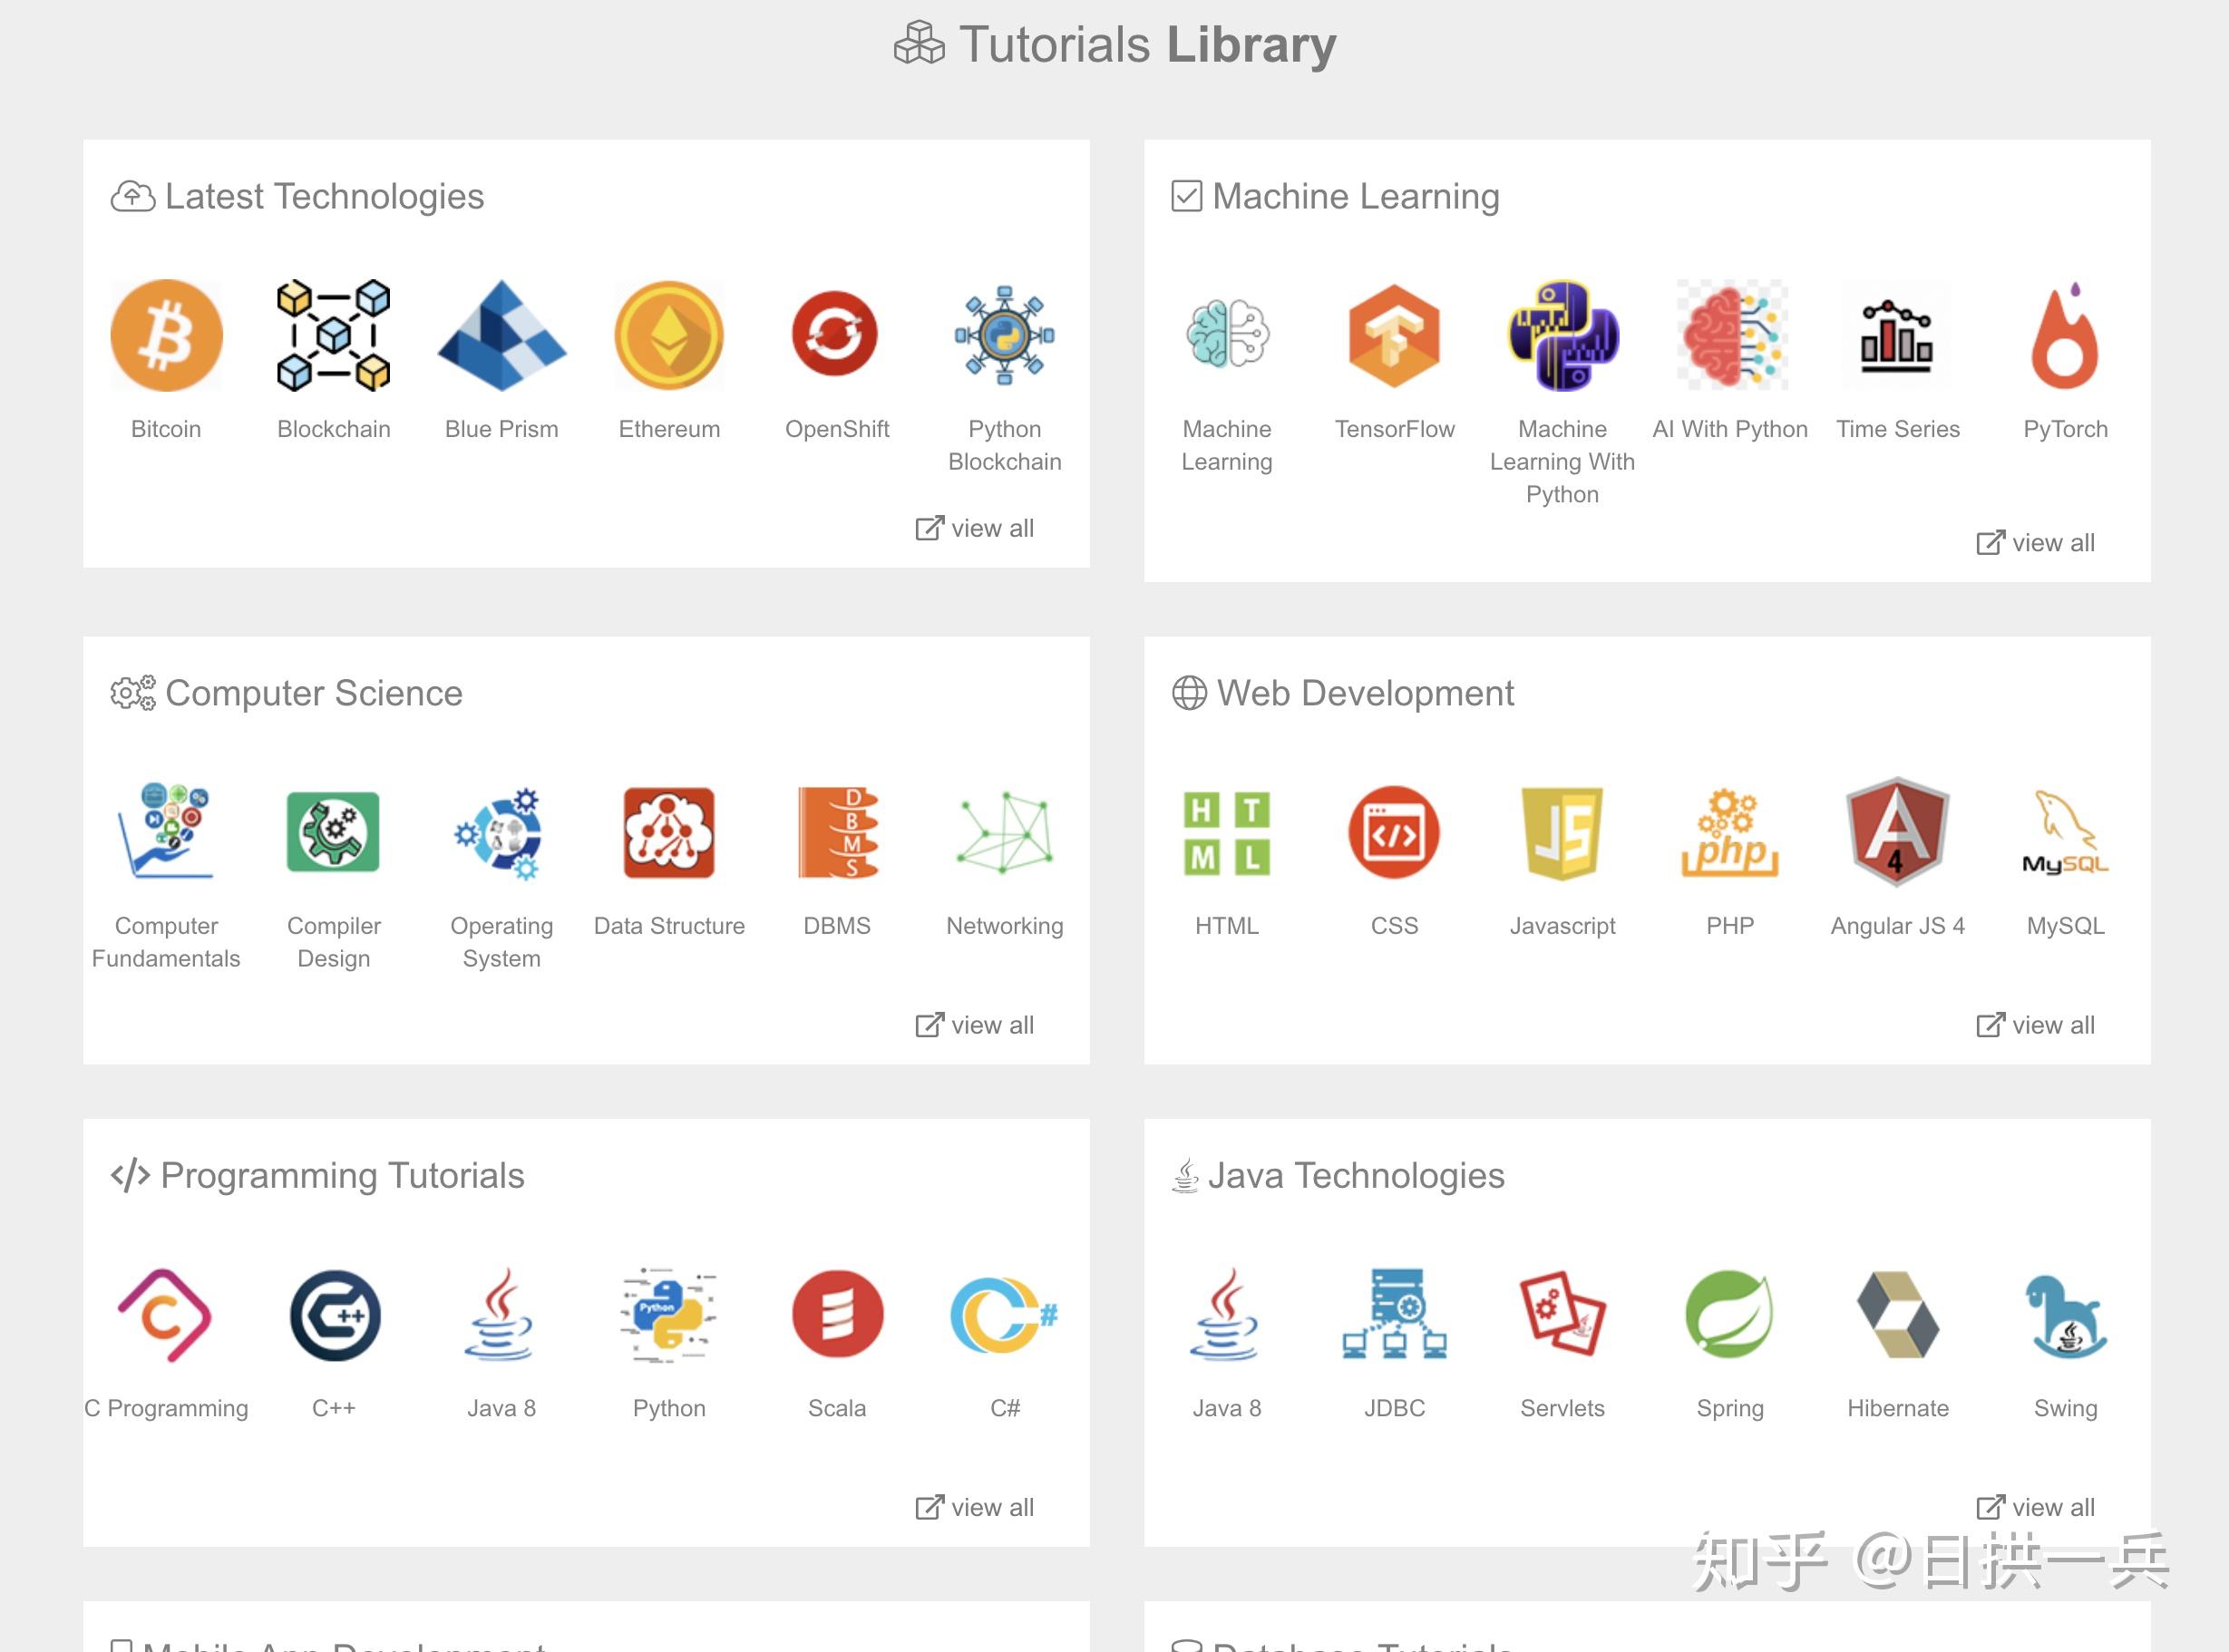Open the Bitcoin tutorial icon

(x=166, y=335)
